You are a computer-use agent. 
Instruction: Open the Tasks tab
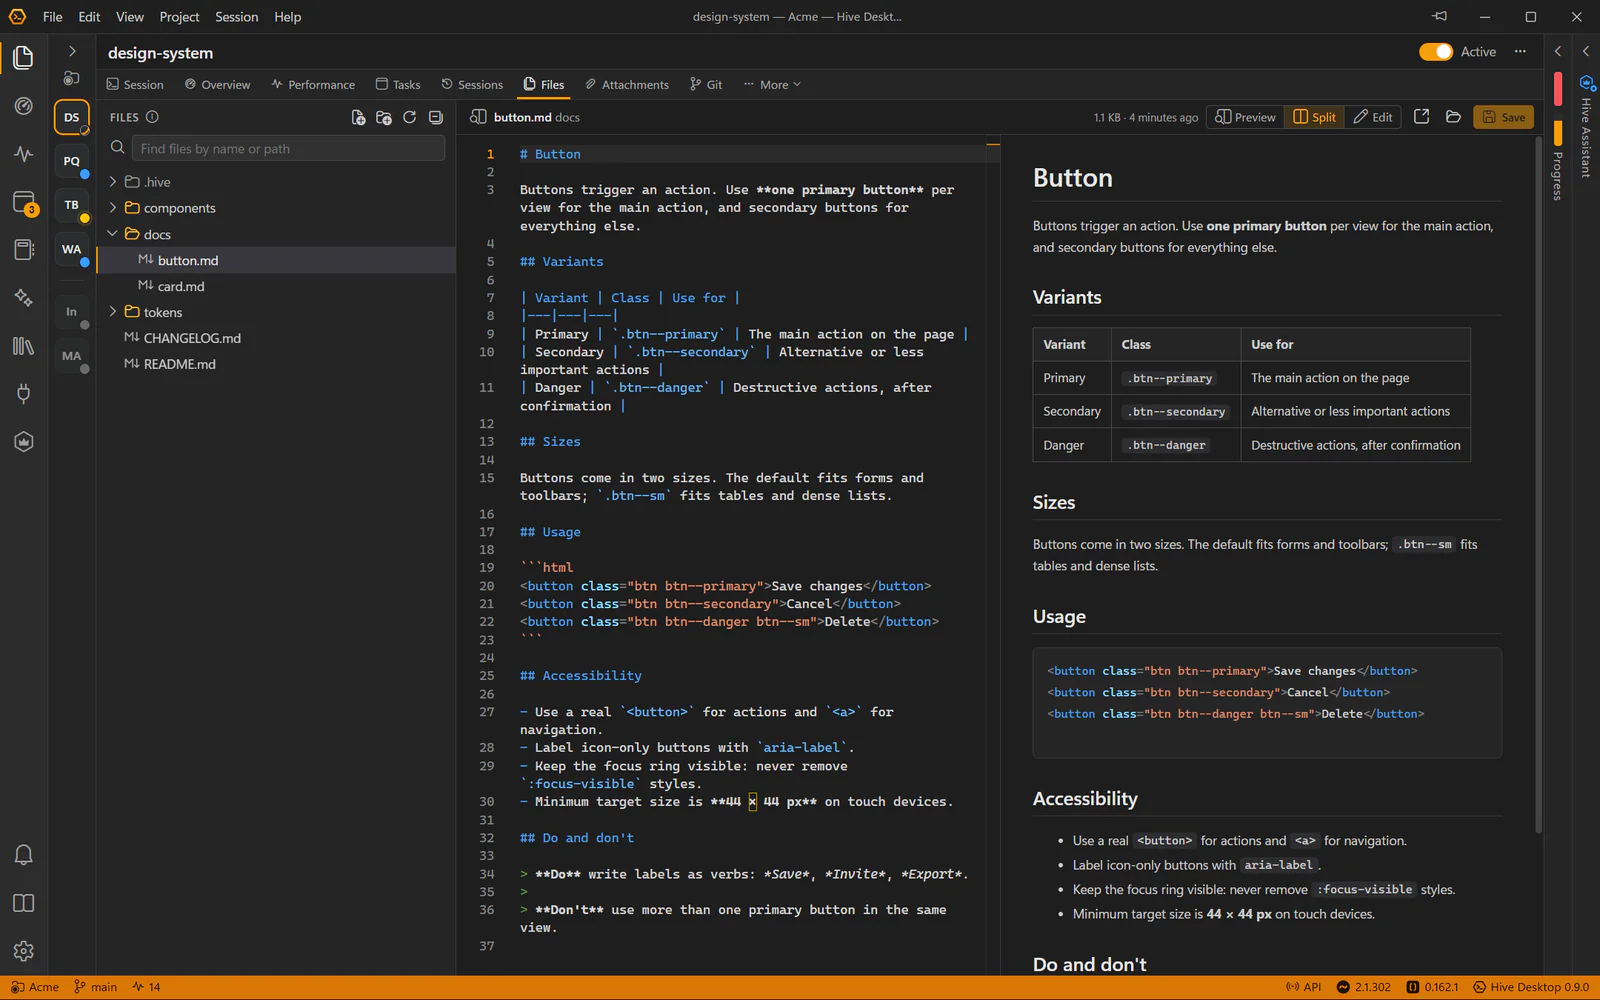pyautogui.click(x=397, y=85)
